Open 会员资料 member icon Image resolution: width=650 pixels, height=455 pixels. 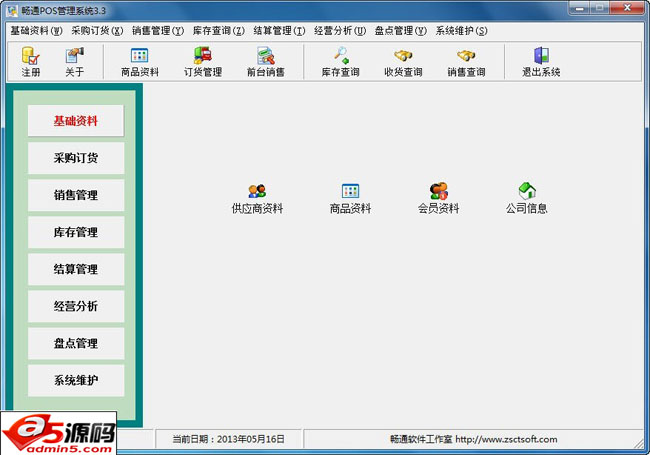(x=438, y=199)
